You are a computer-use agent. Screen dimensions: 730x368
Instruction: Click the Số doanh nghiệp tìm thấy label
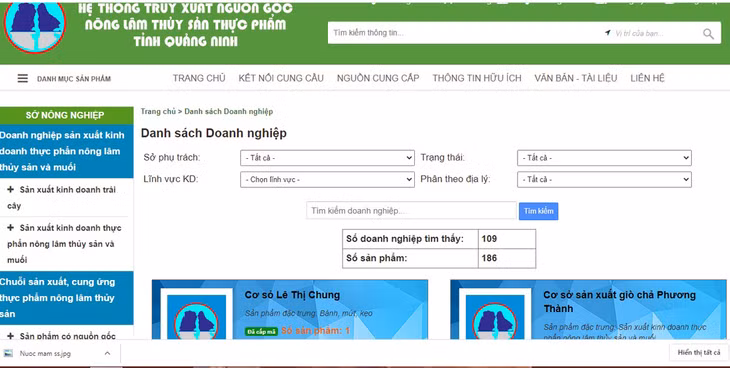(x=405, y=239)
